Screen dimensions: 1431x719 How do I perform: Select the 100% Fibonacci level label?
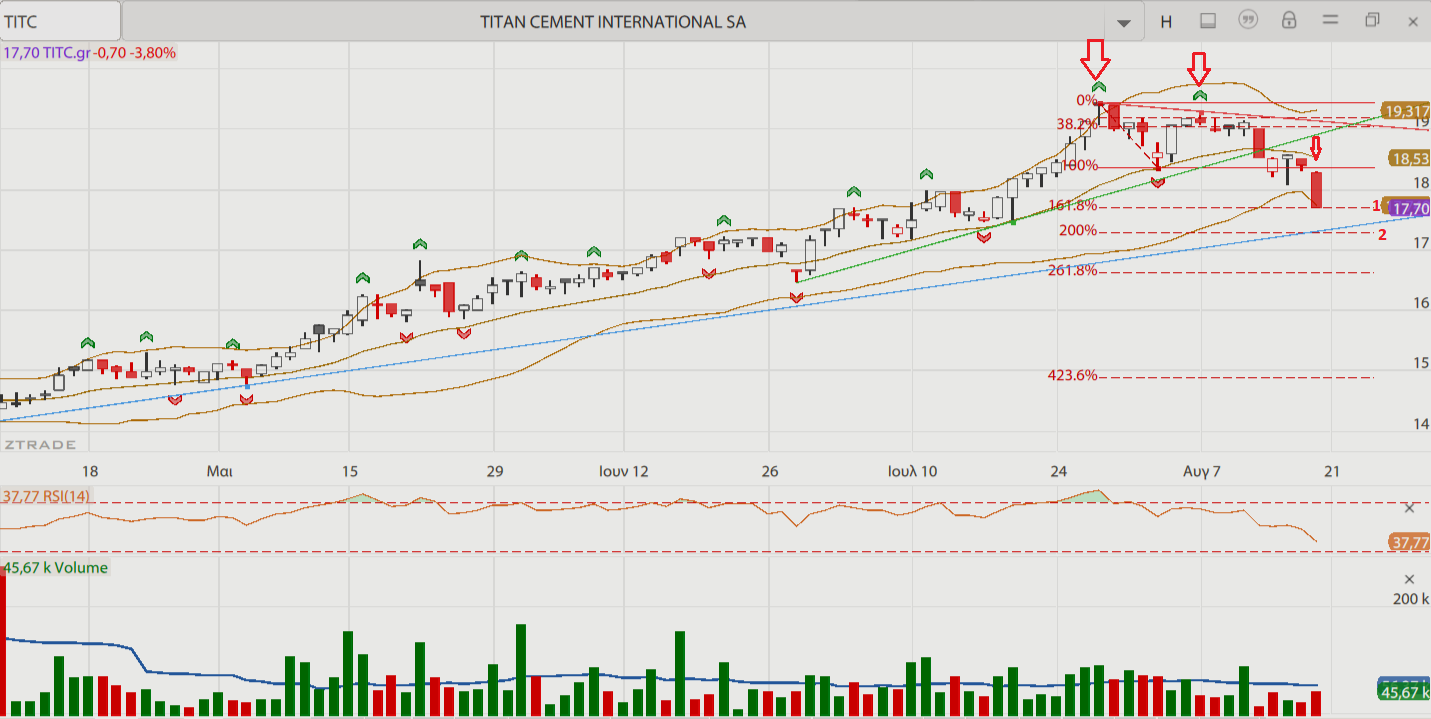click(1079, 165)
